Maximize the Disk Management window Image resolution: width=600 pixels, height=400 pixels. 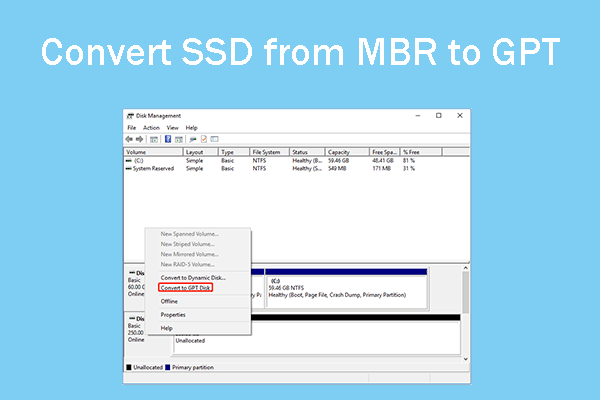439,116
